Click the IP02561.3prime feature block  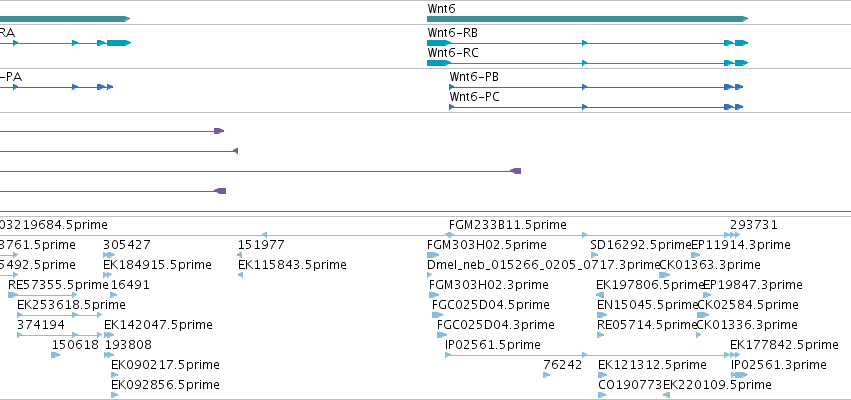tap(740, 375)
